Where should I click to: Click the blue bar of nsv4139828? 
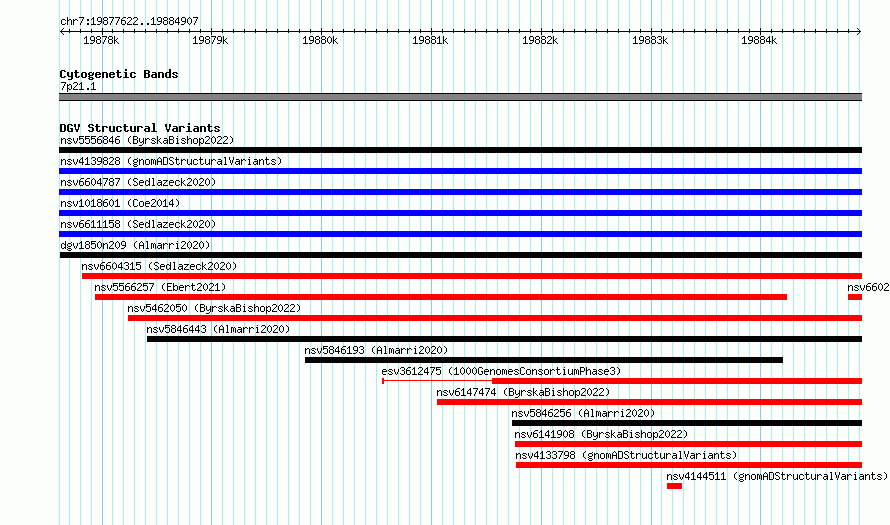click(460, 171)
